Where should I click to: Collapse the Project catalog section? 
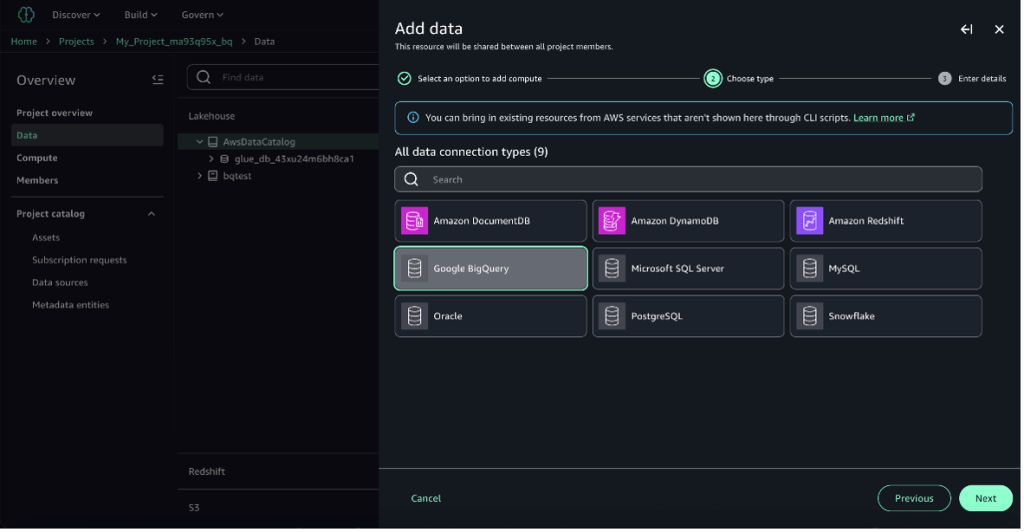pyautogui.click(x=152, y=214)
